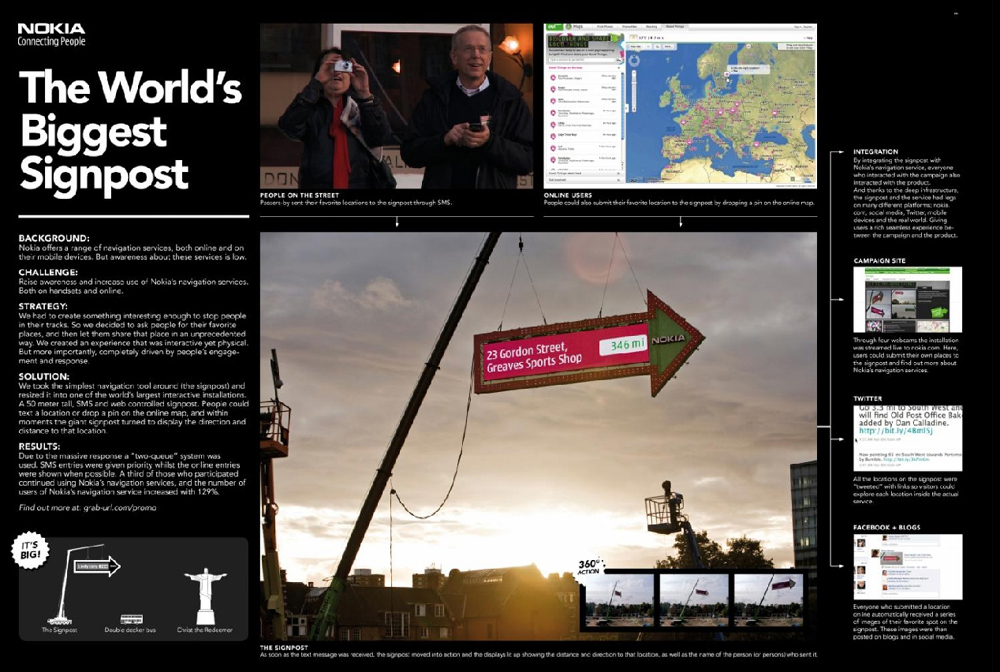This screenshot has height=672, width=1000.
Task: Click the "FACEBOOK + BLOGS" heading
Action: coord(886,527)
